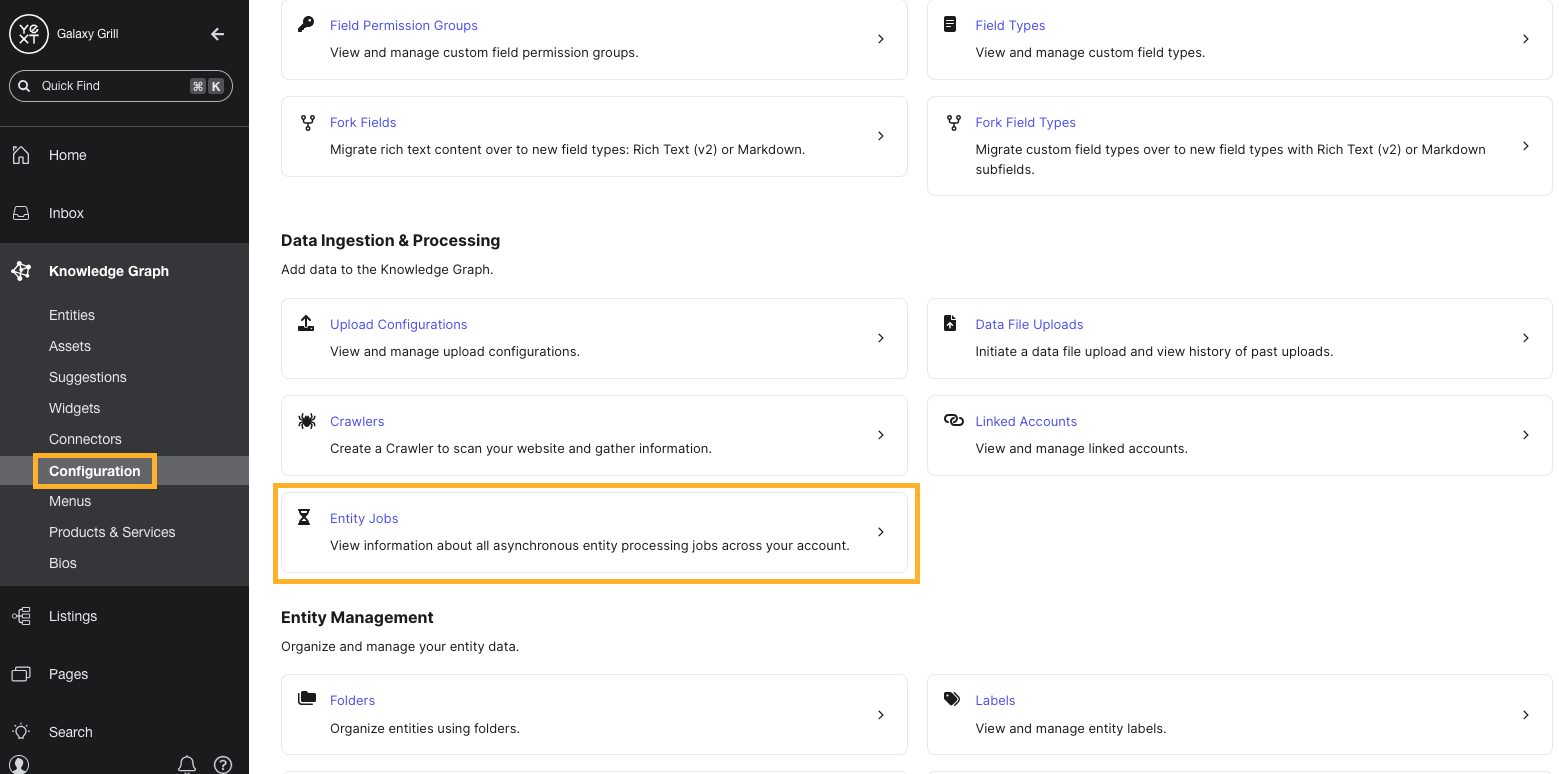Image resolution: width=1559 pixels, height=774 pixels.
Task: Click chevron on Folders card
Action: point(880,715)
